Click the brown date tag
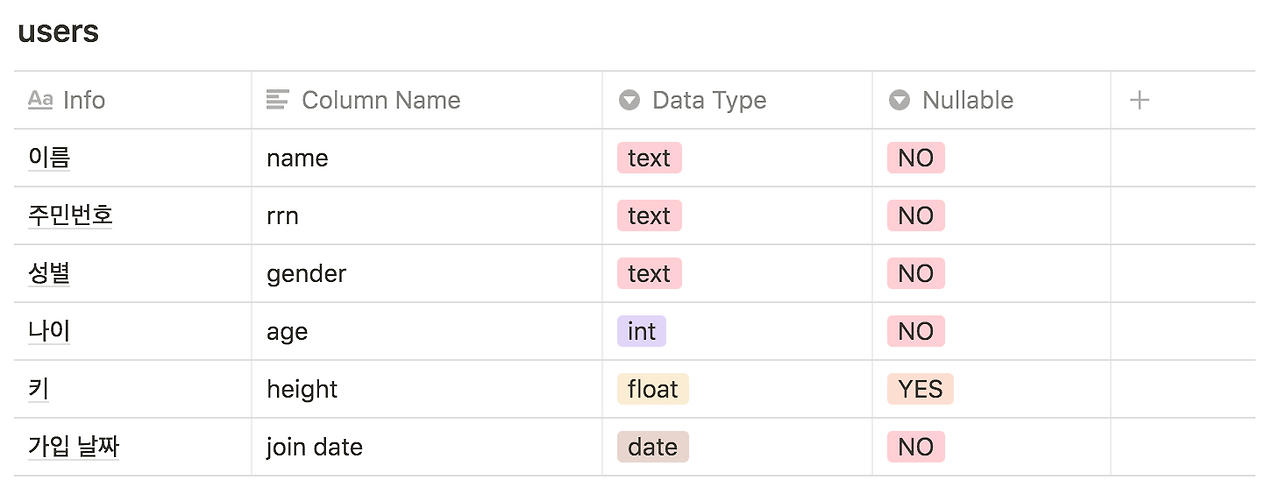 [x=653, y=447]
